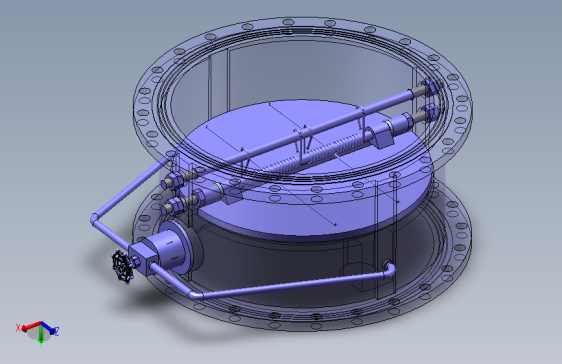Viewport: 562px width, 364px height.
Task: Click the red X axis of the orientation triad
Action: (x=30, y=326)
